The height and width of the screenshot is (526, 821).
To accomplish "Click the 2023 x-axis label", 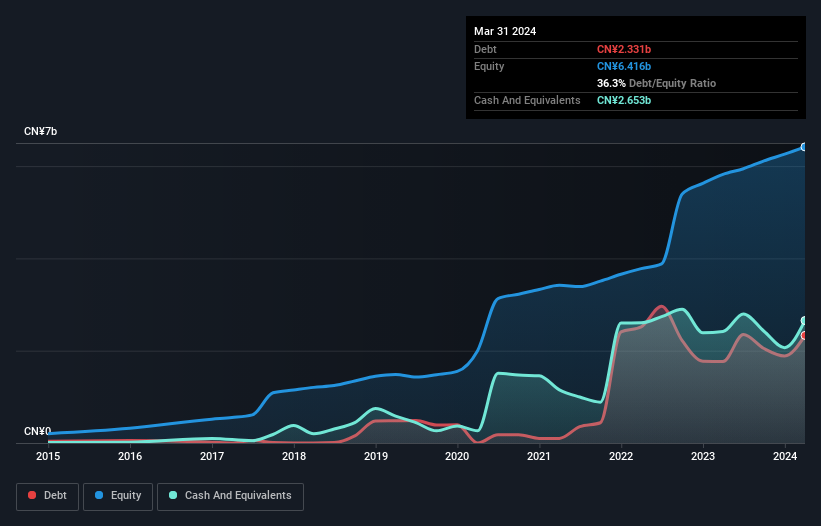I will coord(703,456).
